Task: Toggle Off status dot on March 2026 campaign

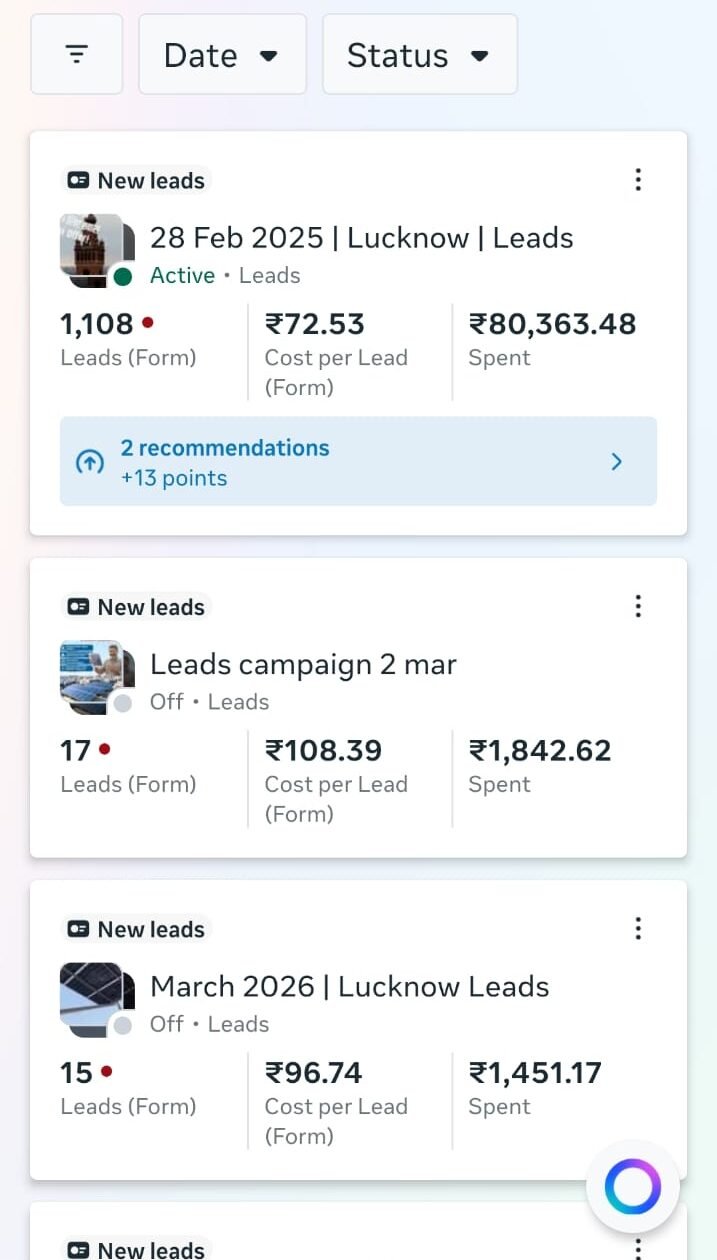Action: point(123,1025)
